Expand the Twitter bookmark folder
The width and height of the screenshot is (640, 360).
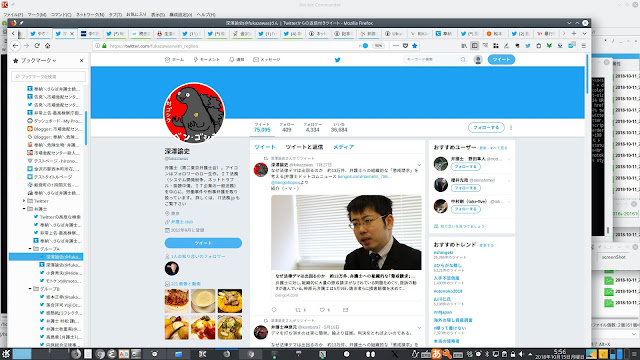(24, 201)
